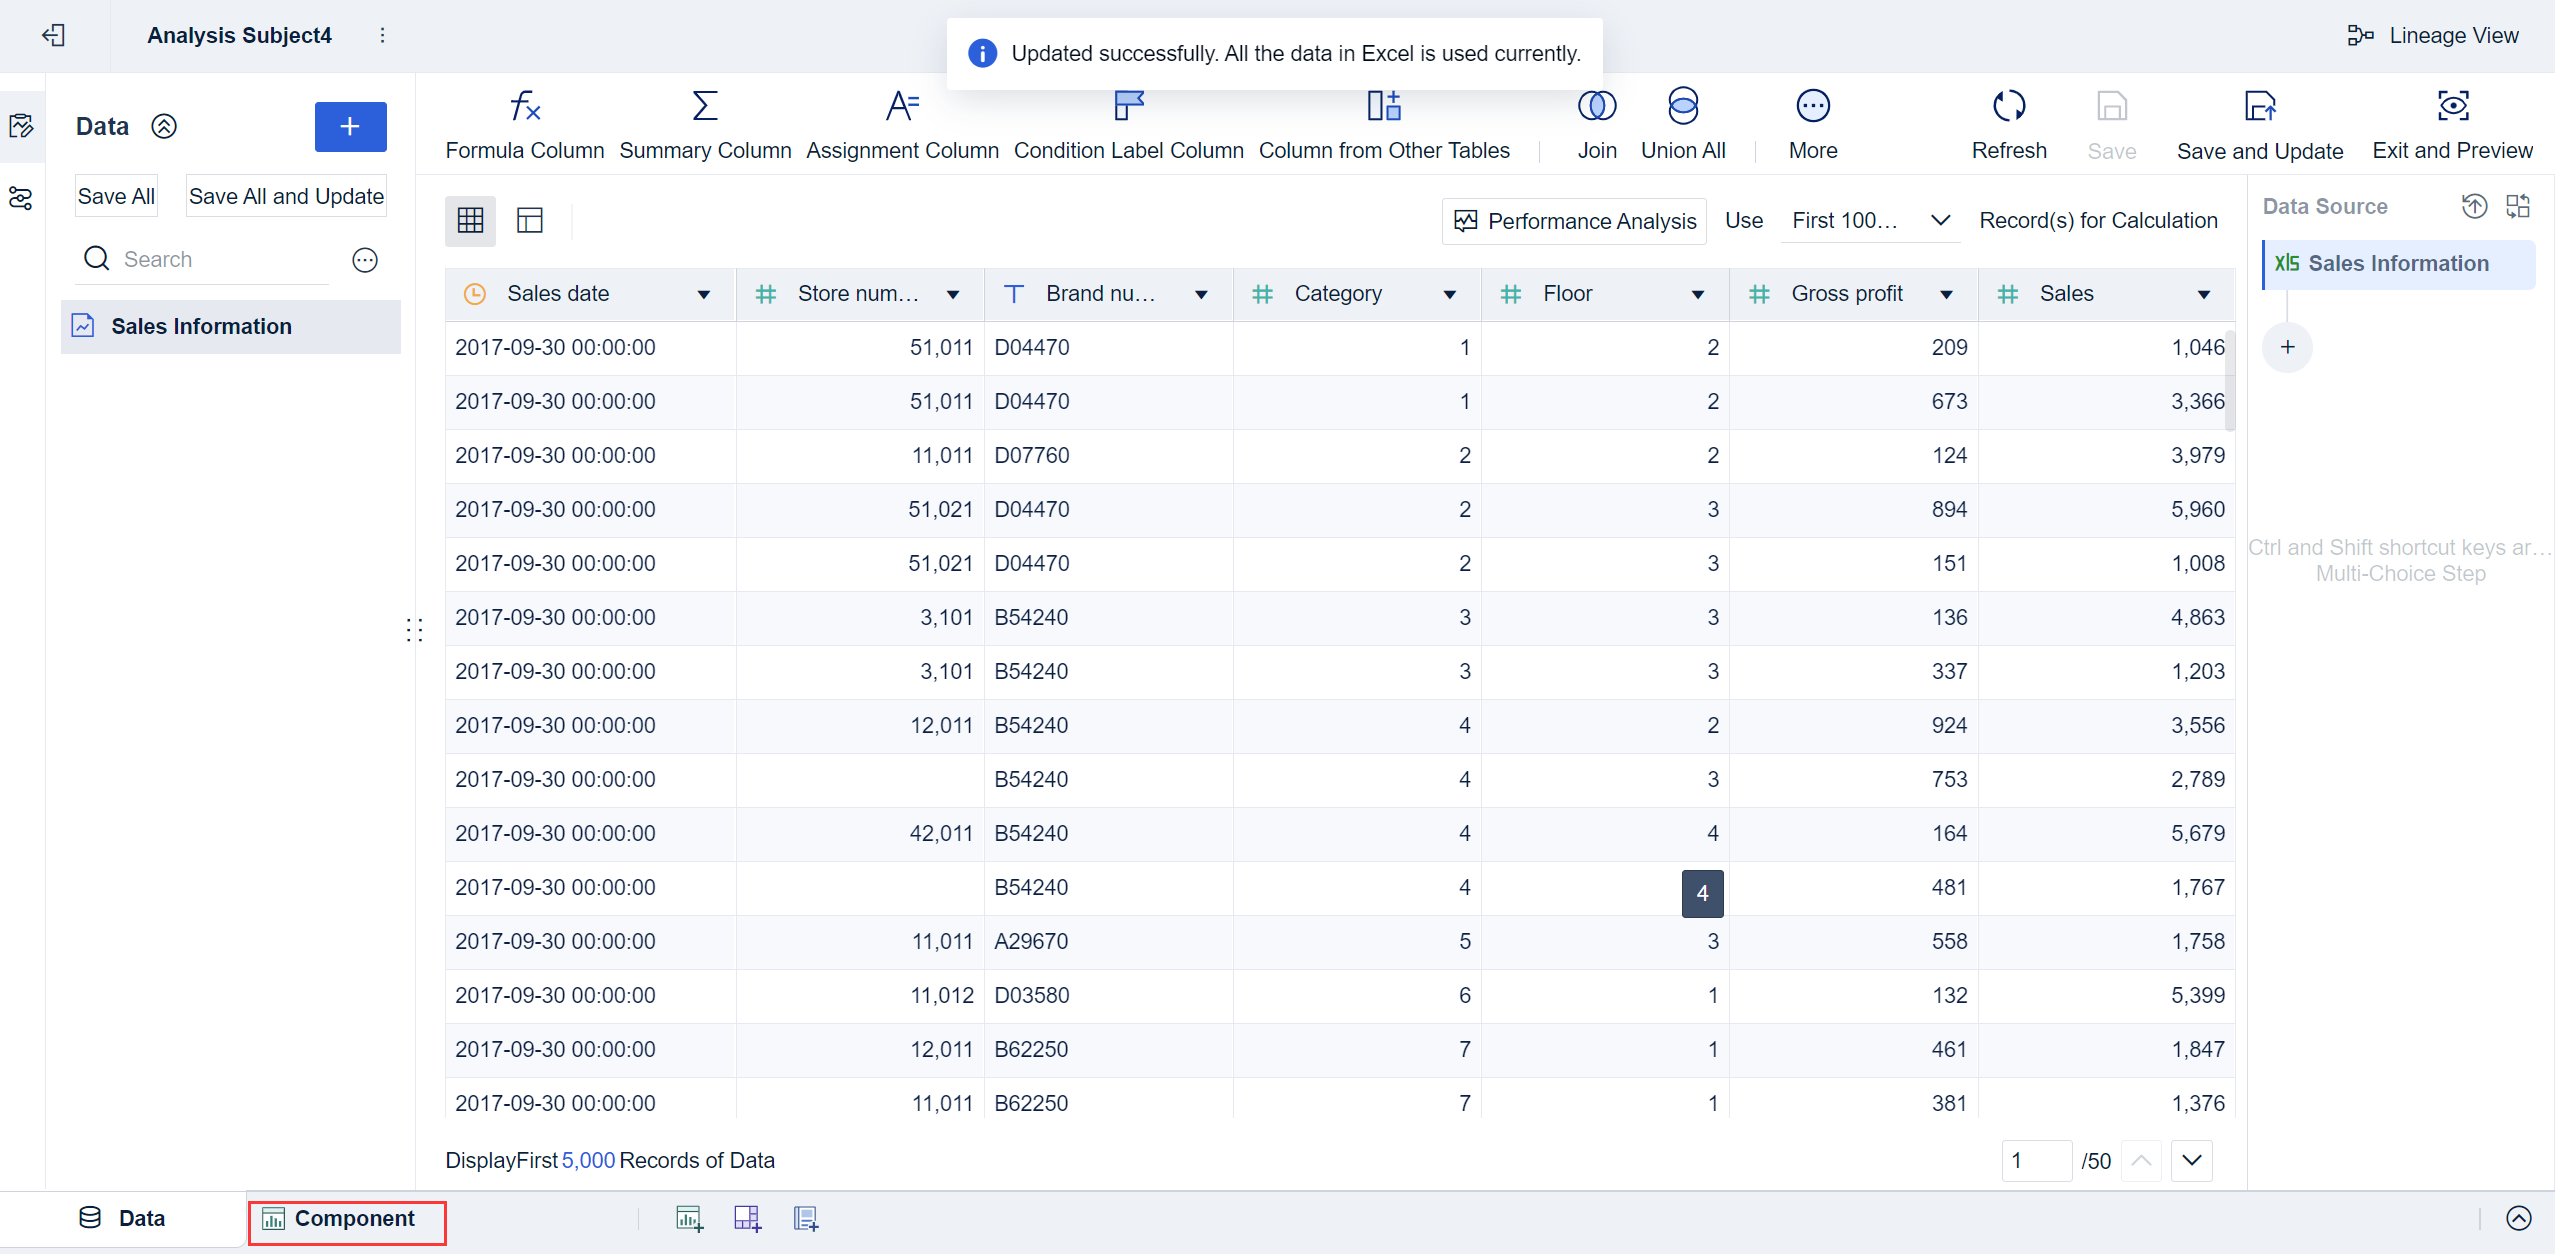Select the Formula Column tool

[x=524, y=122]
